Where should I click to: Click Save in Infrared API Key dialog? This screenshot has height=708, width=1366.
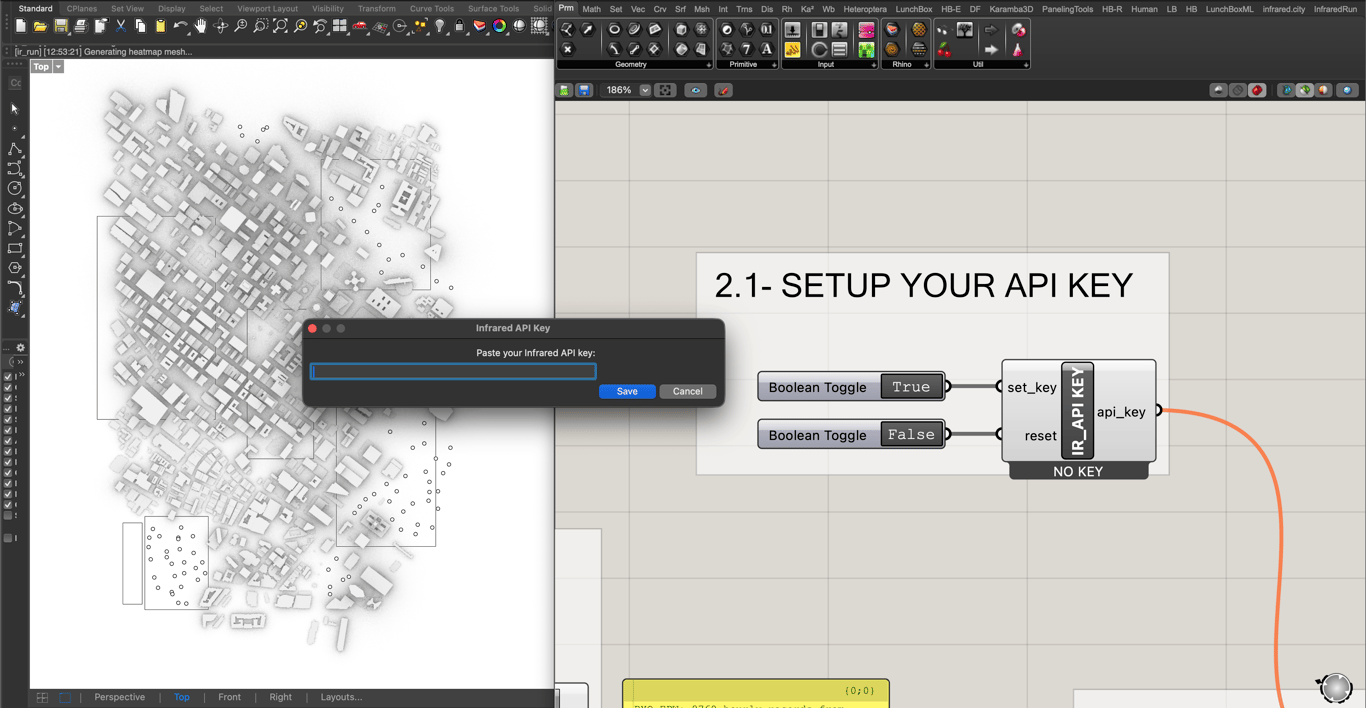point(627,391)
